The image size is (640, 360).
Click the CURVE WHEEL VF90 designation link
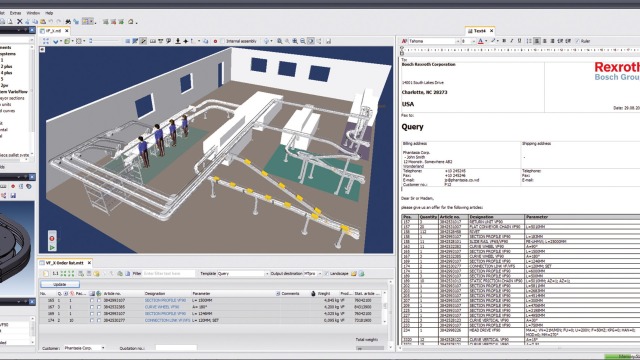[162, 307]
